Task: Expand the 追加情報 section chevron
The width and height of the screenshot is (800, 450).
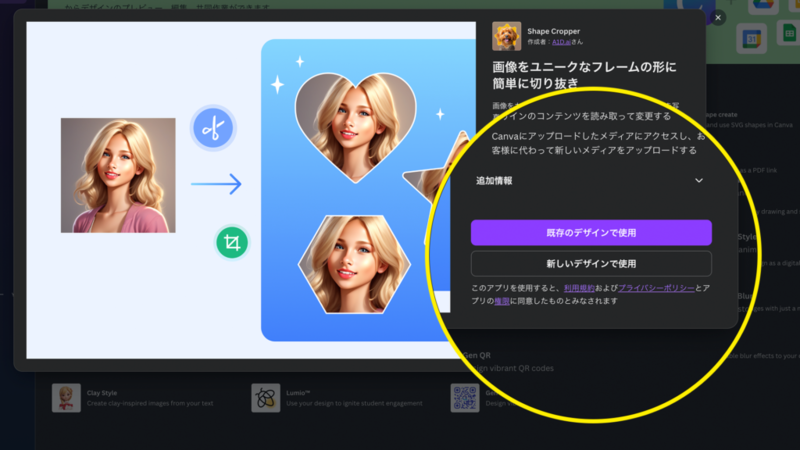Action: click(699, 181)
